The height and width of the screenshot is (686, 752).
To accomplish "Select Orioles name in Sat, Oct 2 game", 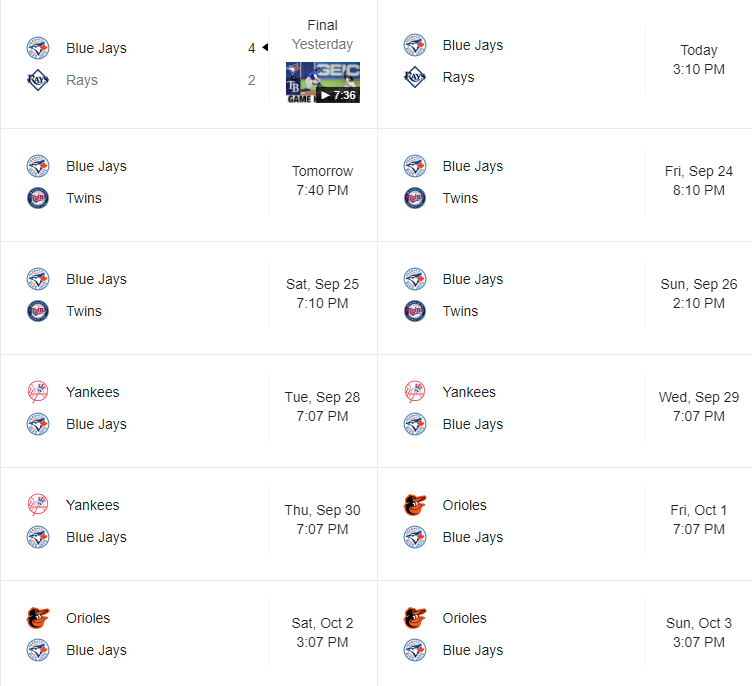I will 88,618.
